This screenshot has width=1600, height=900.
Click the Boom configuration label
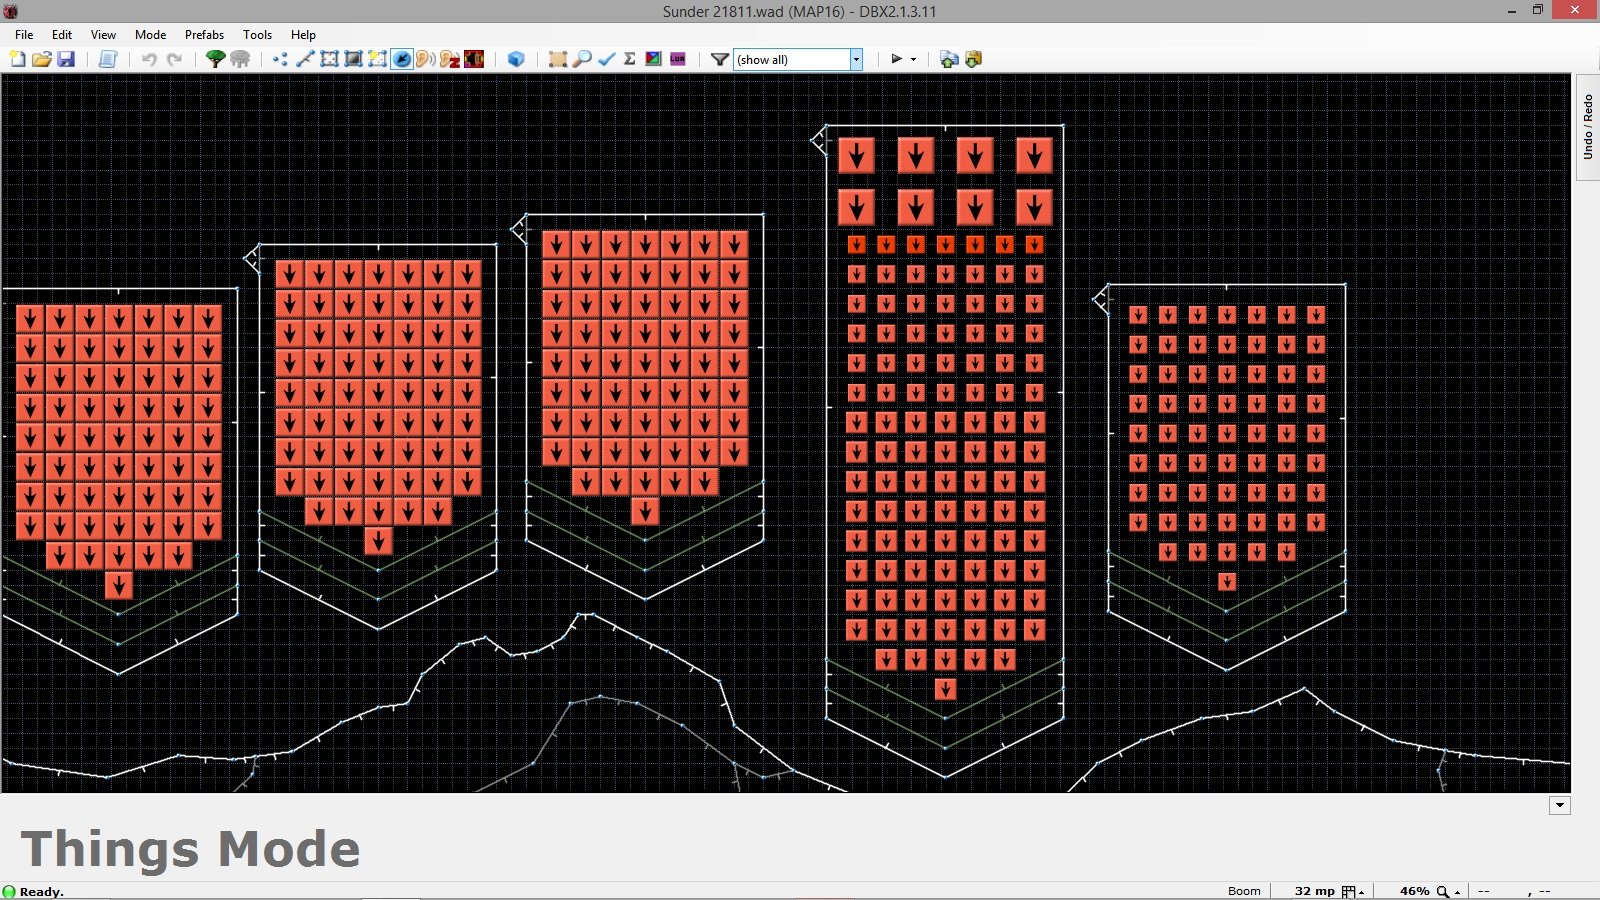[x=1244, y=891]
